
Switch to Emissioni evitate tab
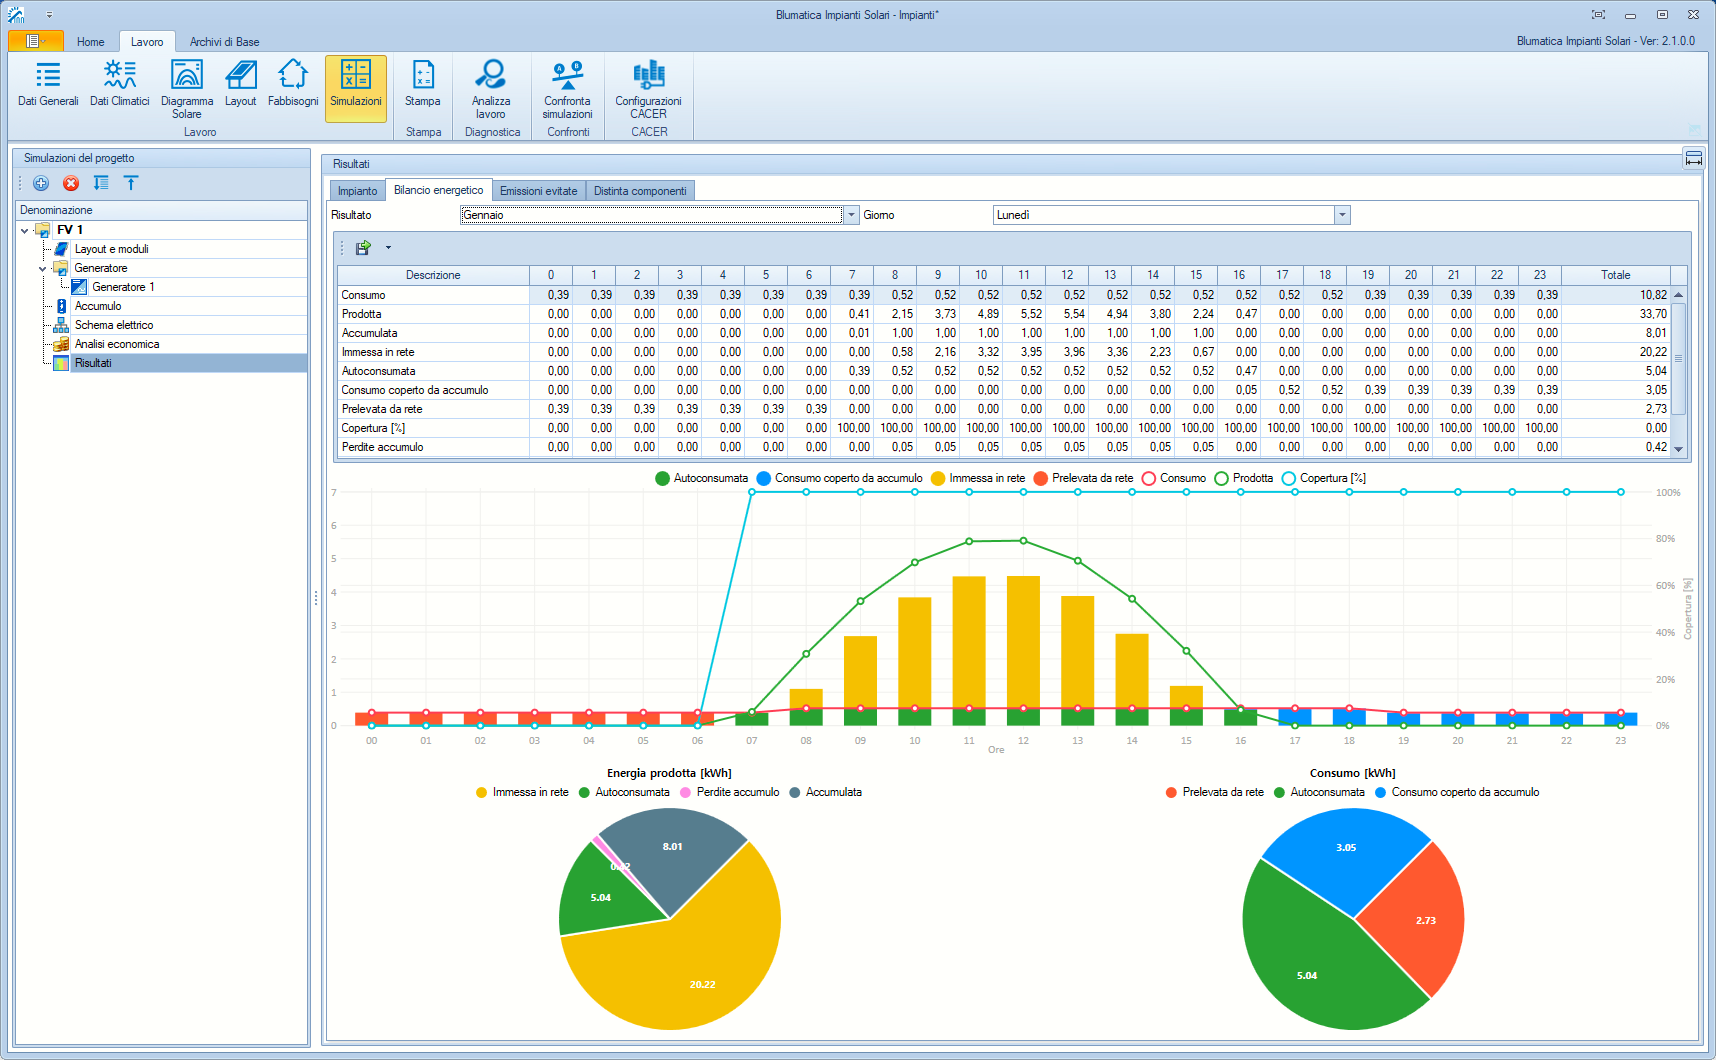538,191
